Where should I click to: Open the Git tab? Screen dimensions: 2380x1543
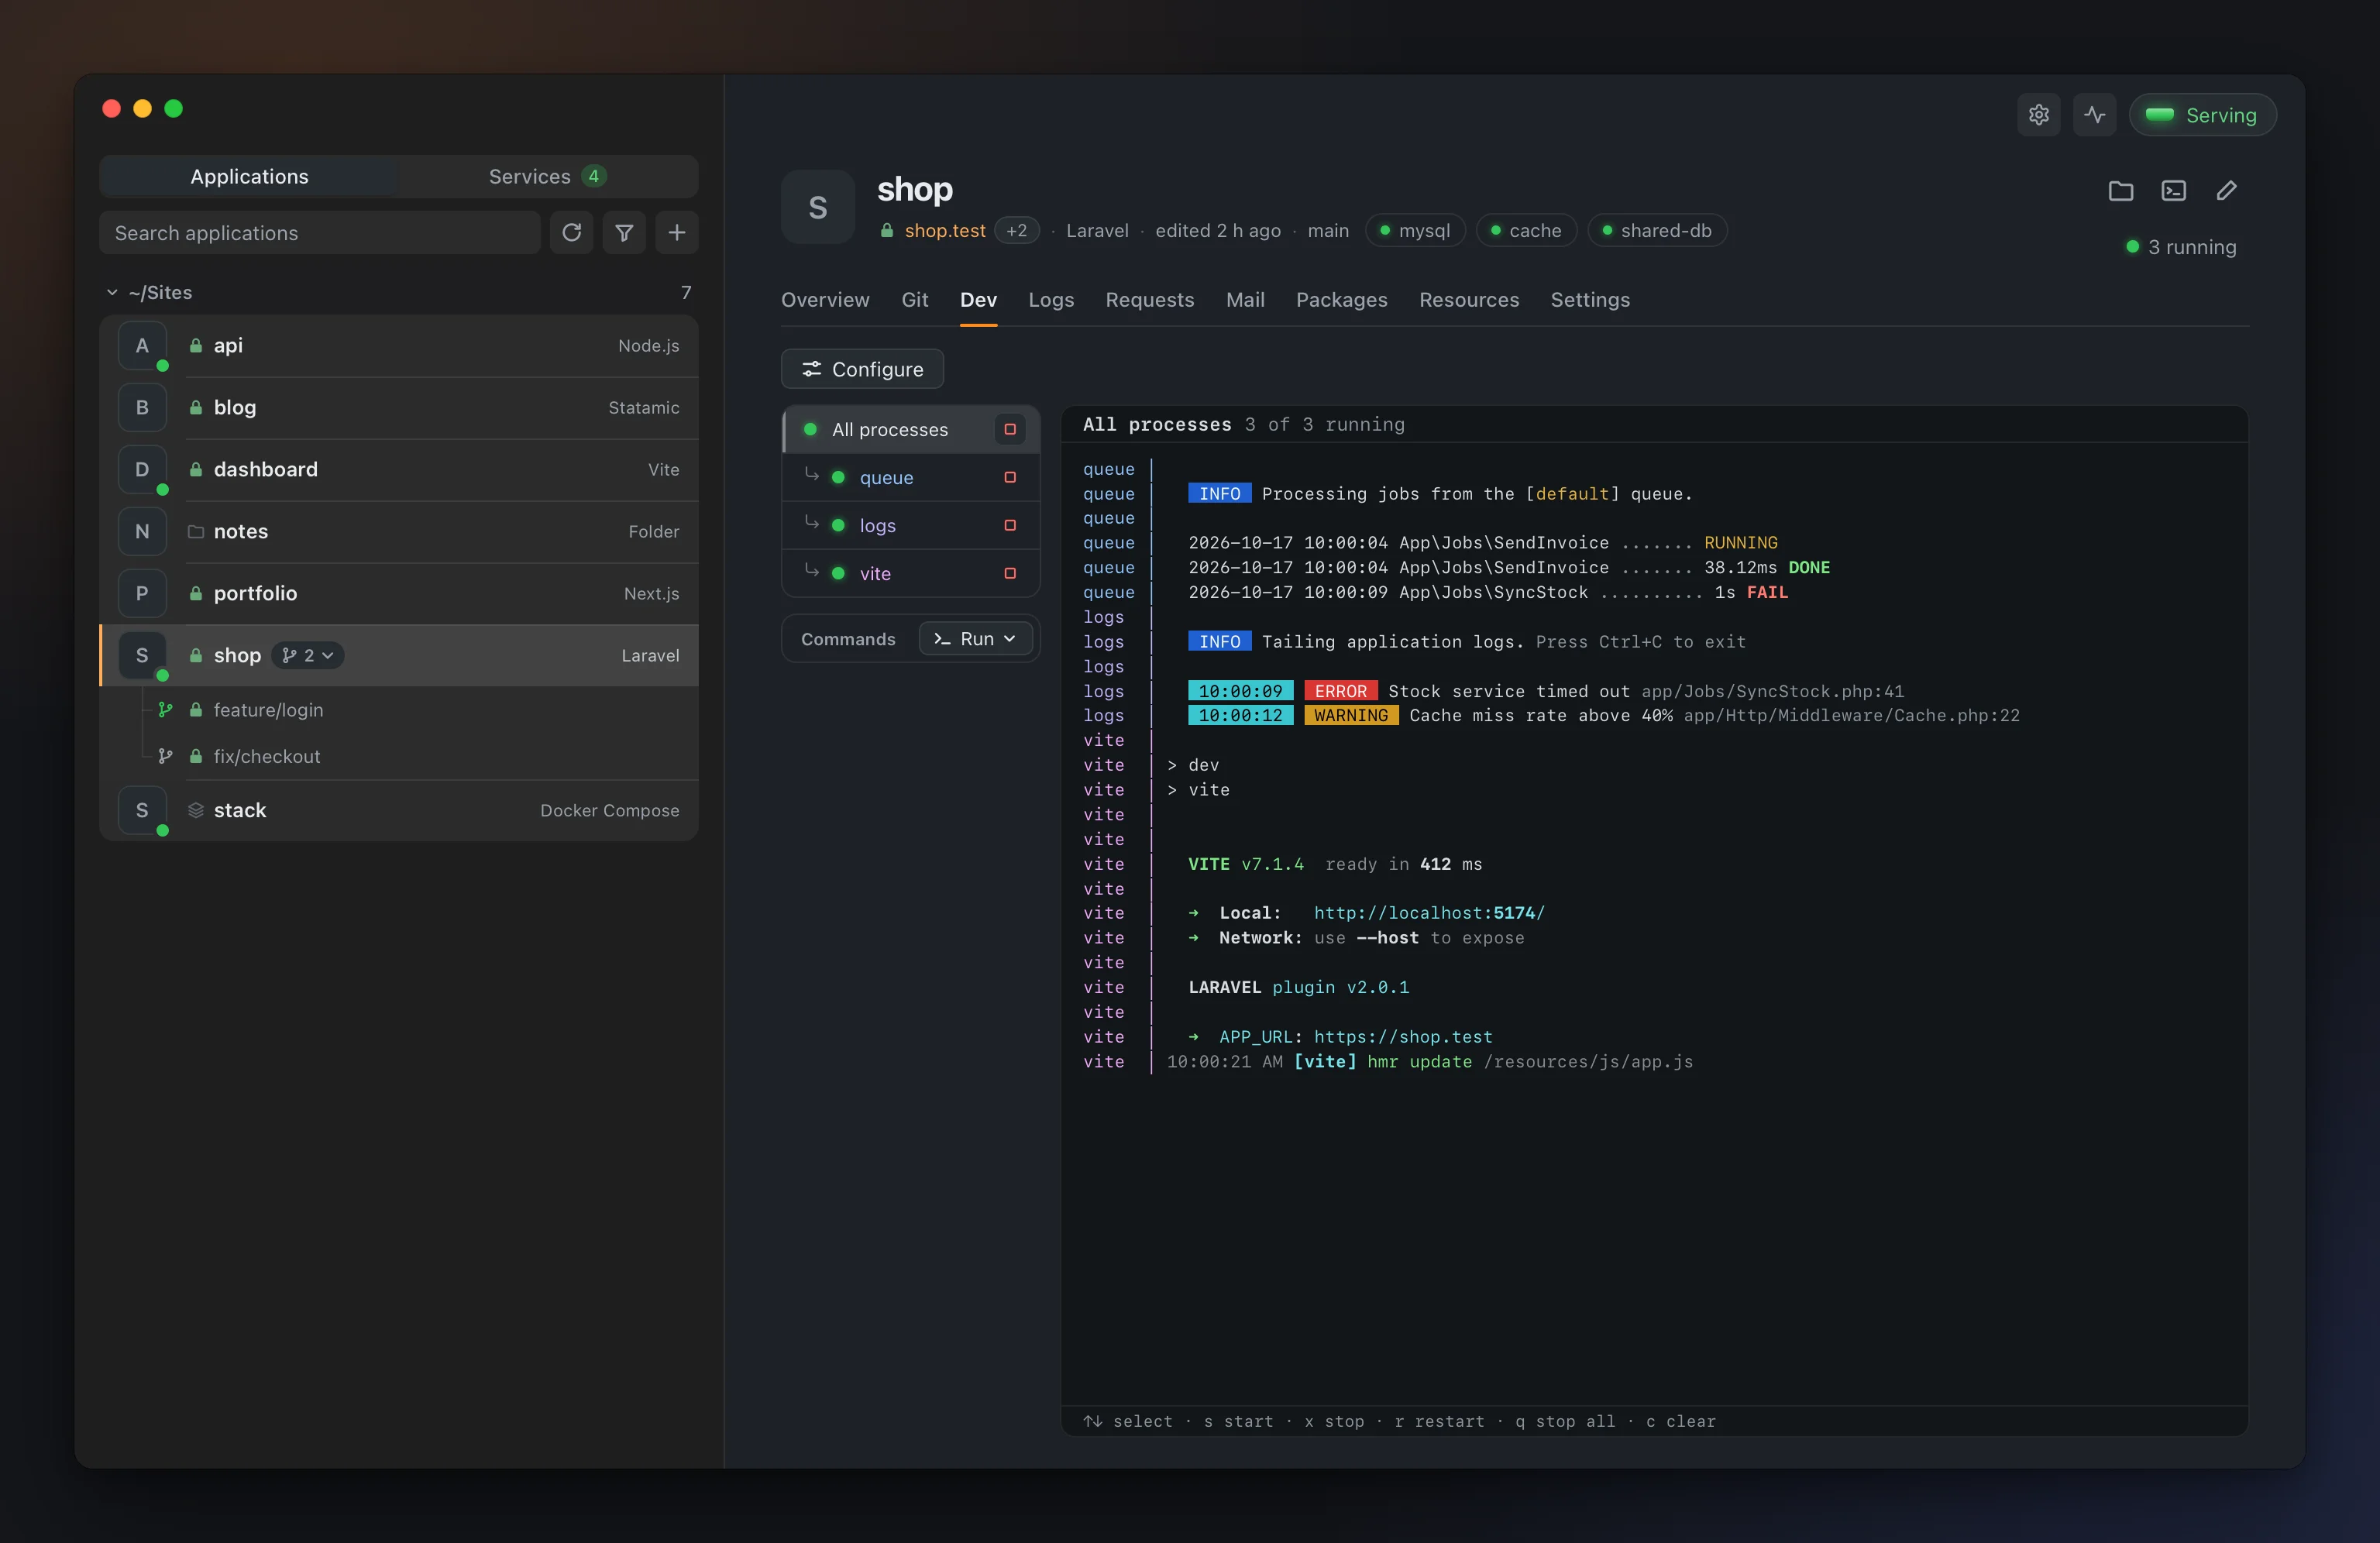(915, 300)
